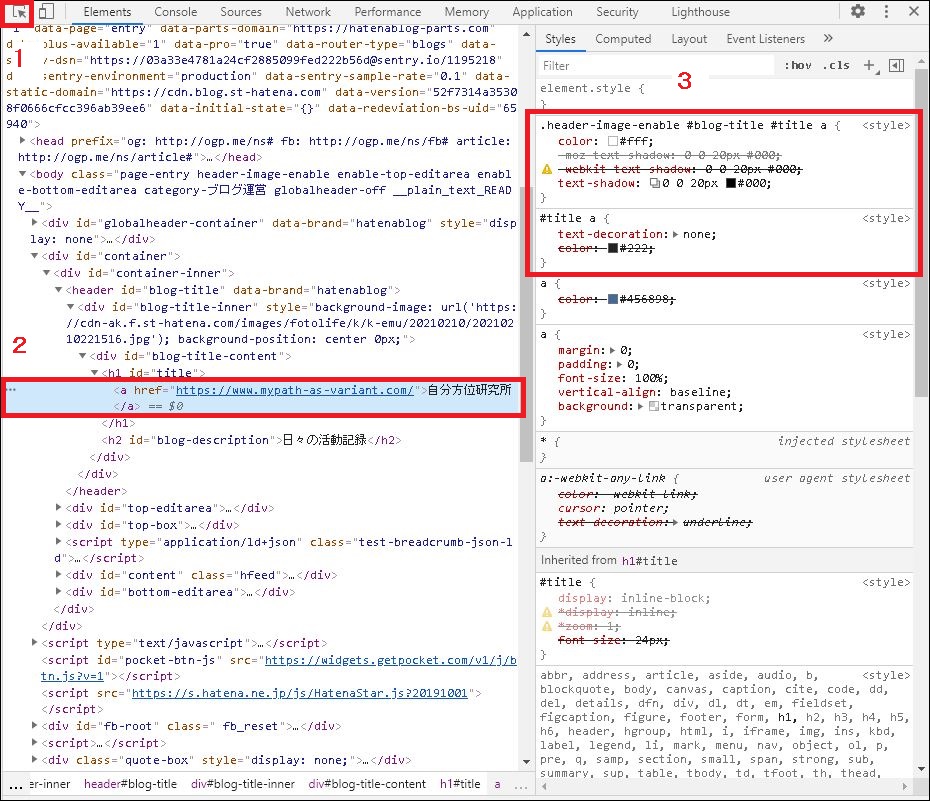
Task: Collapse the blog-title-content div
Action: [x=82, y=356]
